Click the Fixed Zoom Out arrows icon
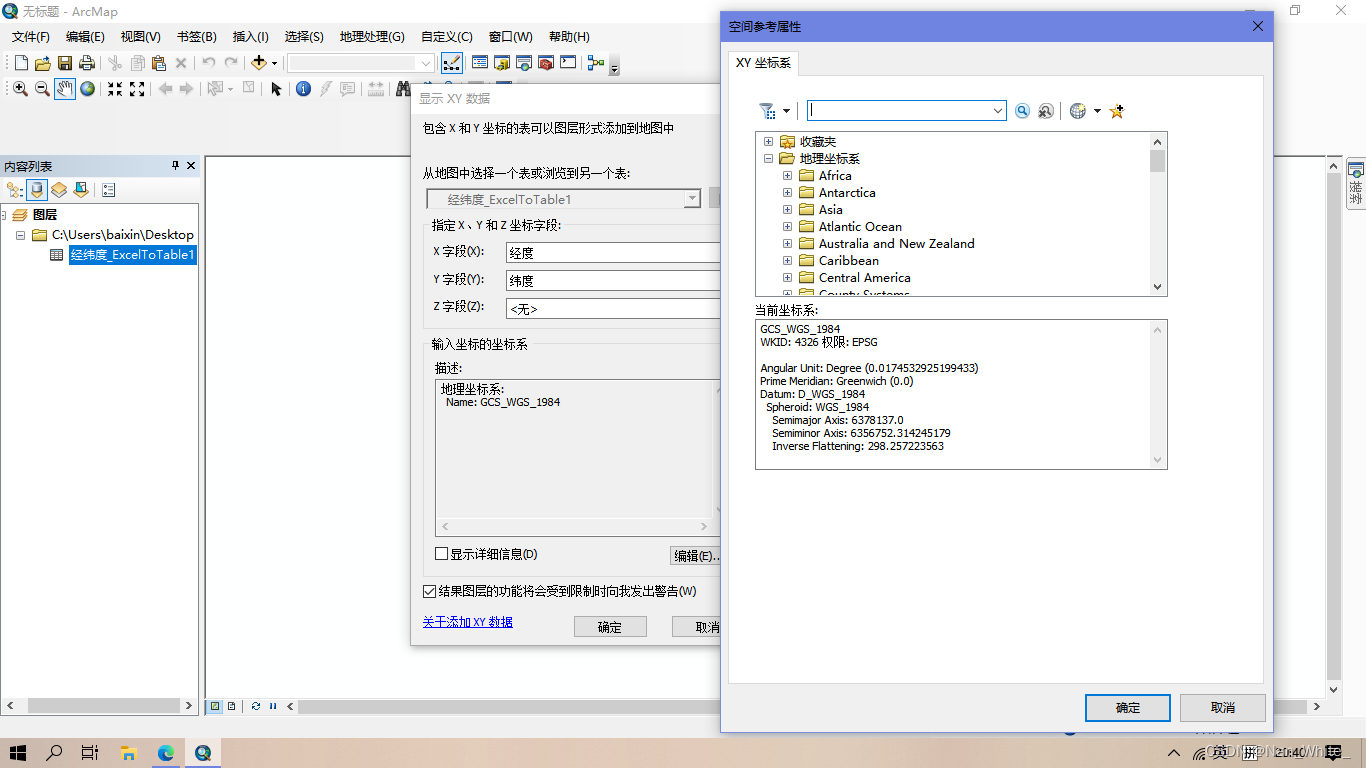This screenshot has width=1366, height=768. (x=137, y=89)
